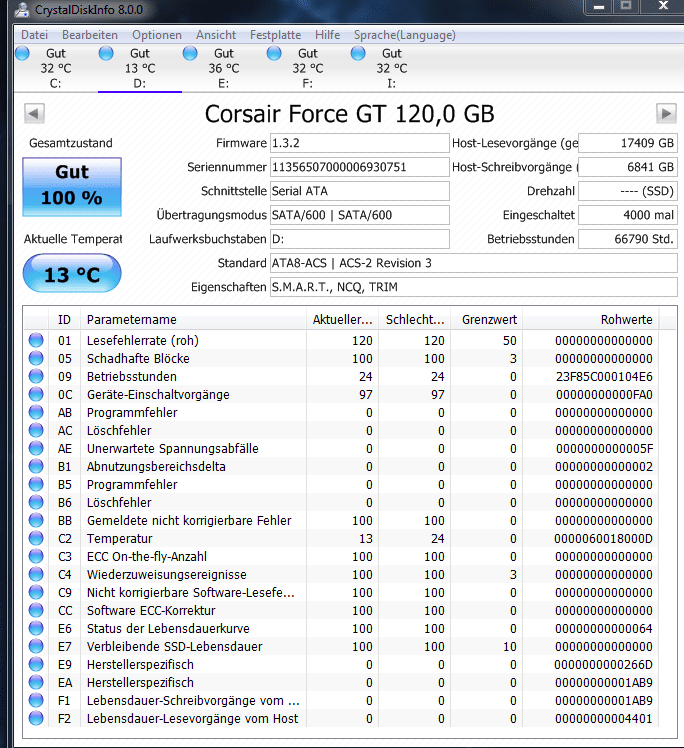Click the Parametername column header
The width and height of the screenshot is (684, 748).
tap(193, 320)
